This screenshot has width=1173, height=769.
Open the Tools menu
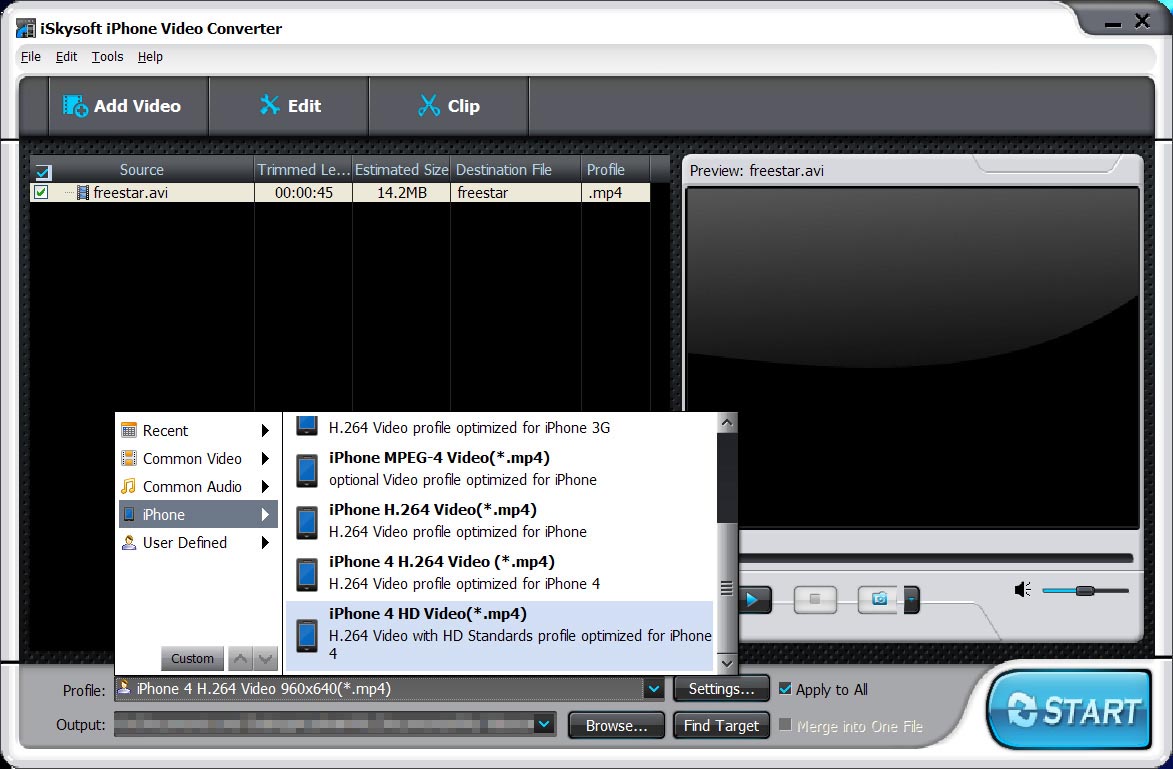(108, 57)
